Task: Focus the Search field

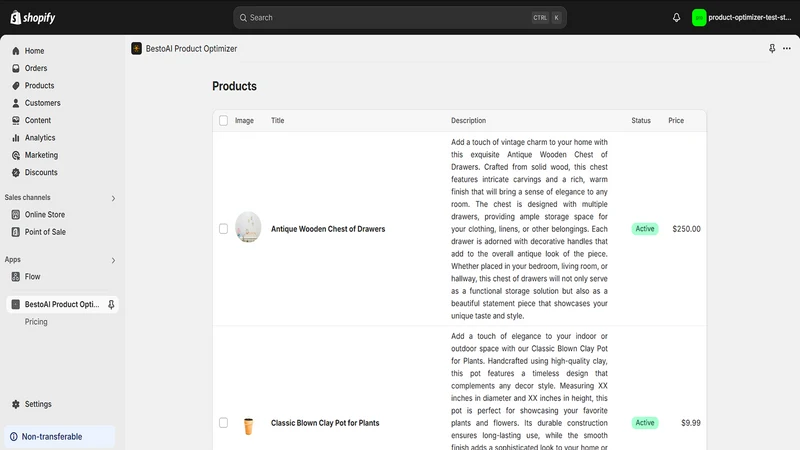Action: (399, 17)
